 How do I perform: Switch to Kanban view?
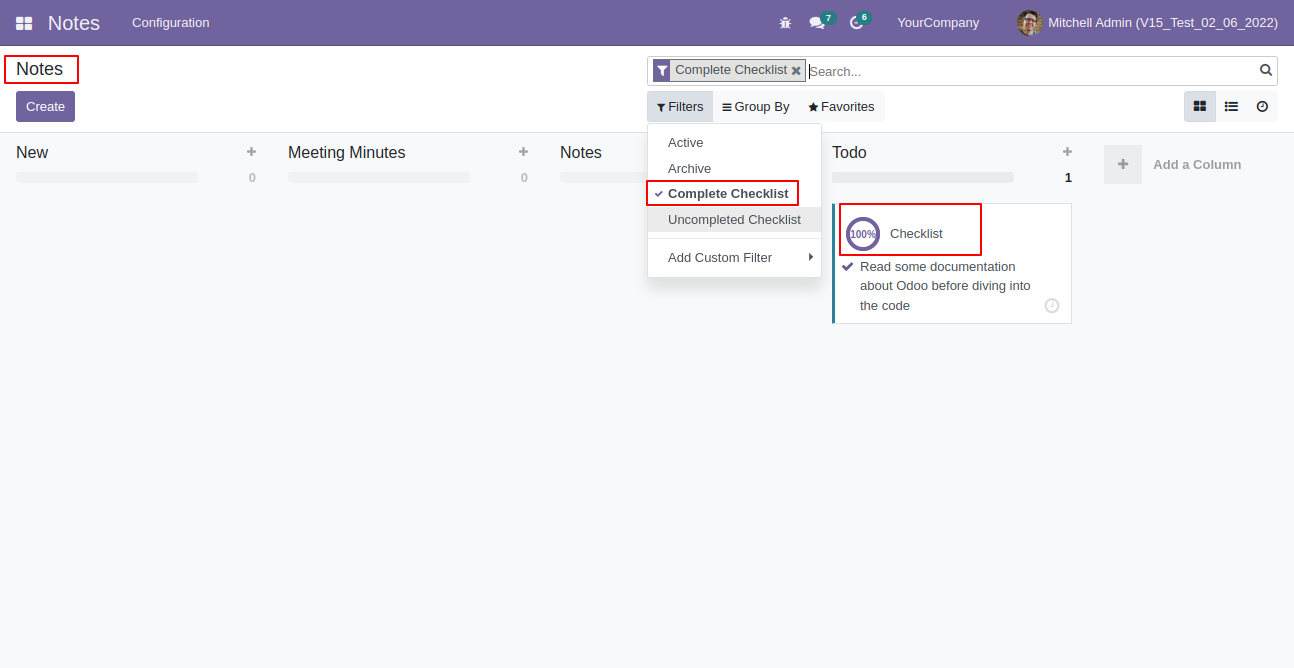[x=1200, y=107]
